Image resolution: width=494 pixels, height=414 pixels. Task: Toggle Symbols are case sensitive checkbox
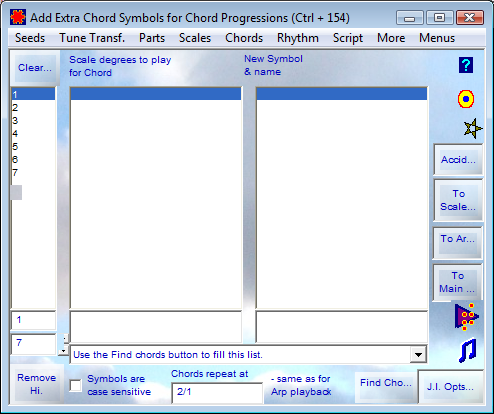pyautogui.click(x=76, y=386)
